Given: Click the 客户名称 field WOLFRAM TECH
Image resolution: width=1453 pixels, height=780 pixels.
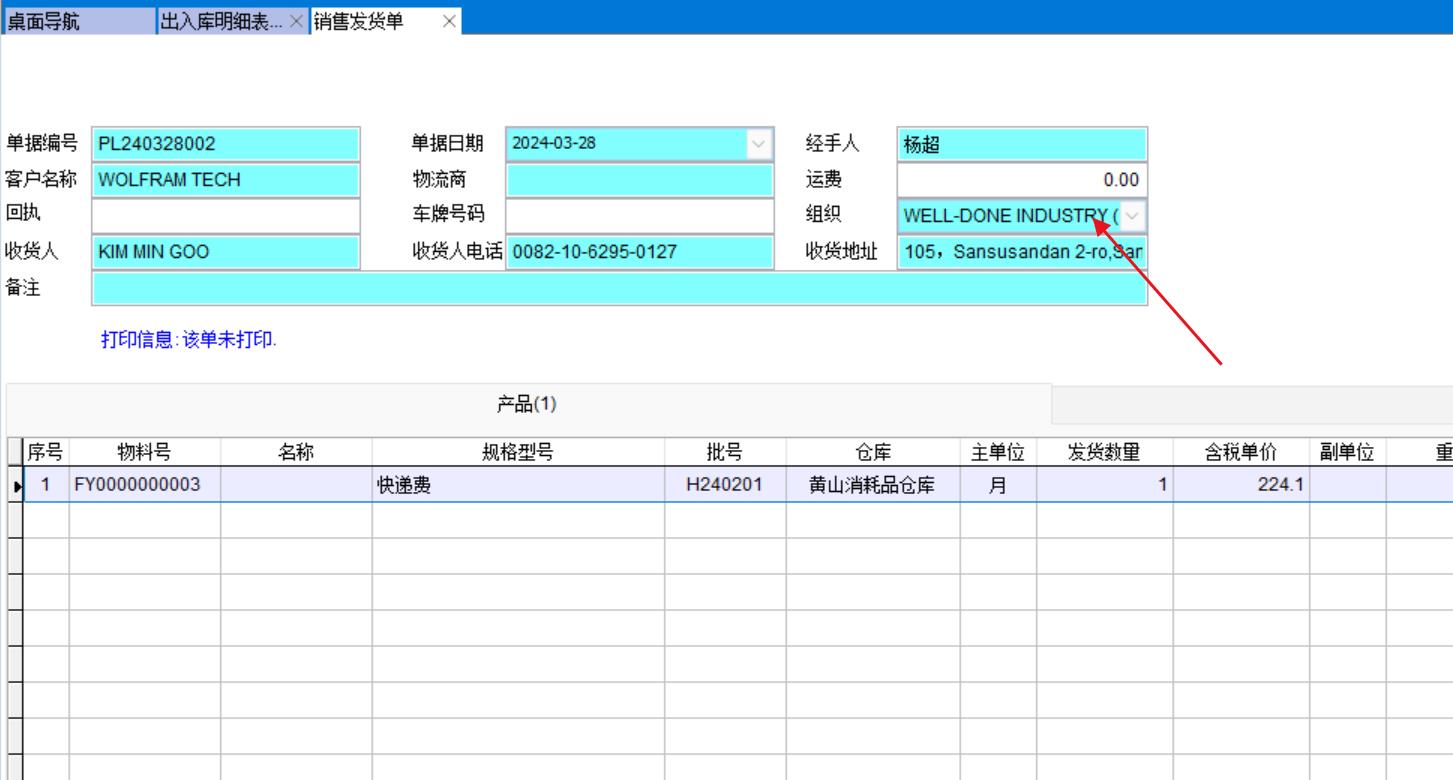Looking at the screenshot, I should tap(225, 180).
